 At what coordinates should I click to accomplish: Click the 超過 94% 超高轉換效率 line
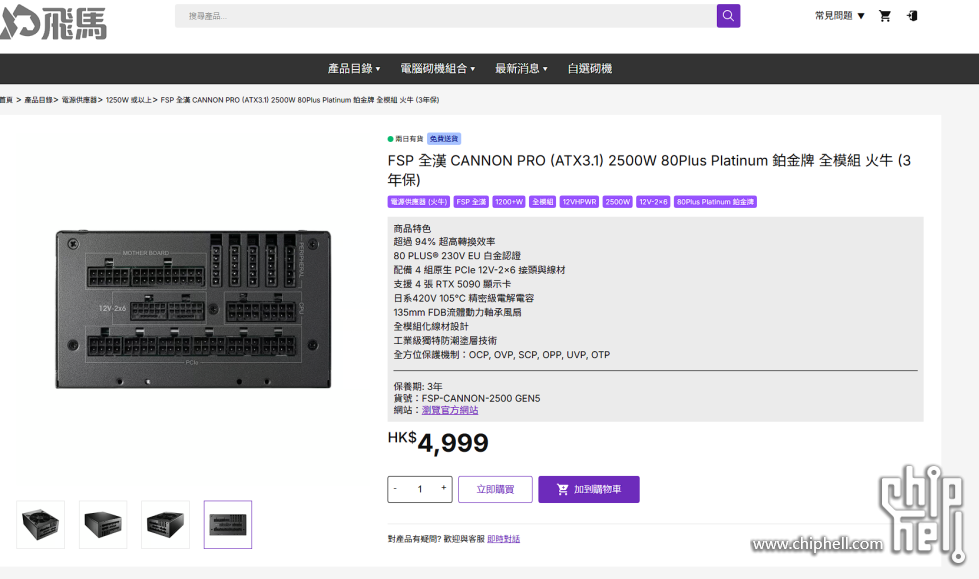click(x=445, y=242)
